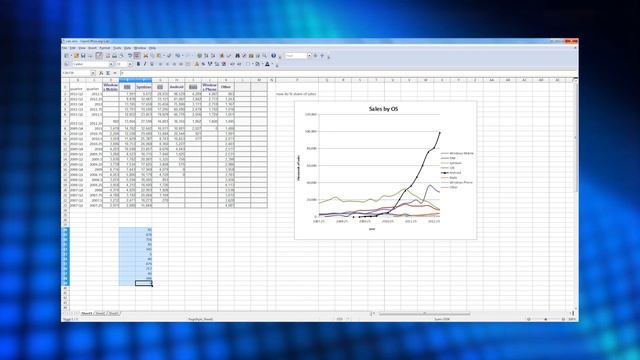Run the Spelling check icon
This screenshot has height=360, width=640.
129,56
